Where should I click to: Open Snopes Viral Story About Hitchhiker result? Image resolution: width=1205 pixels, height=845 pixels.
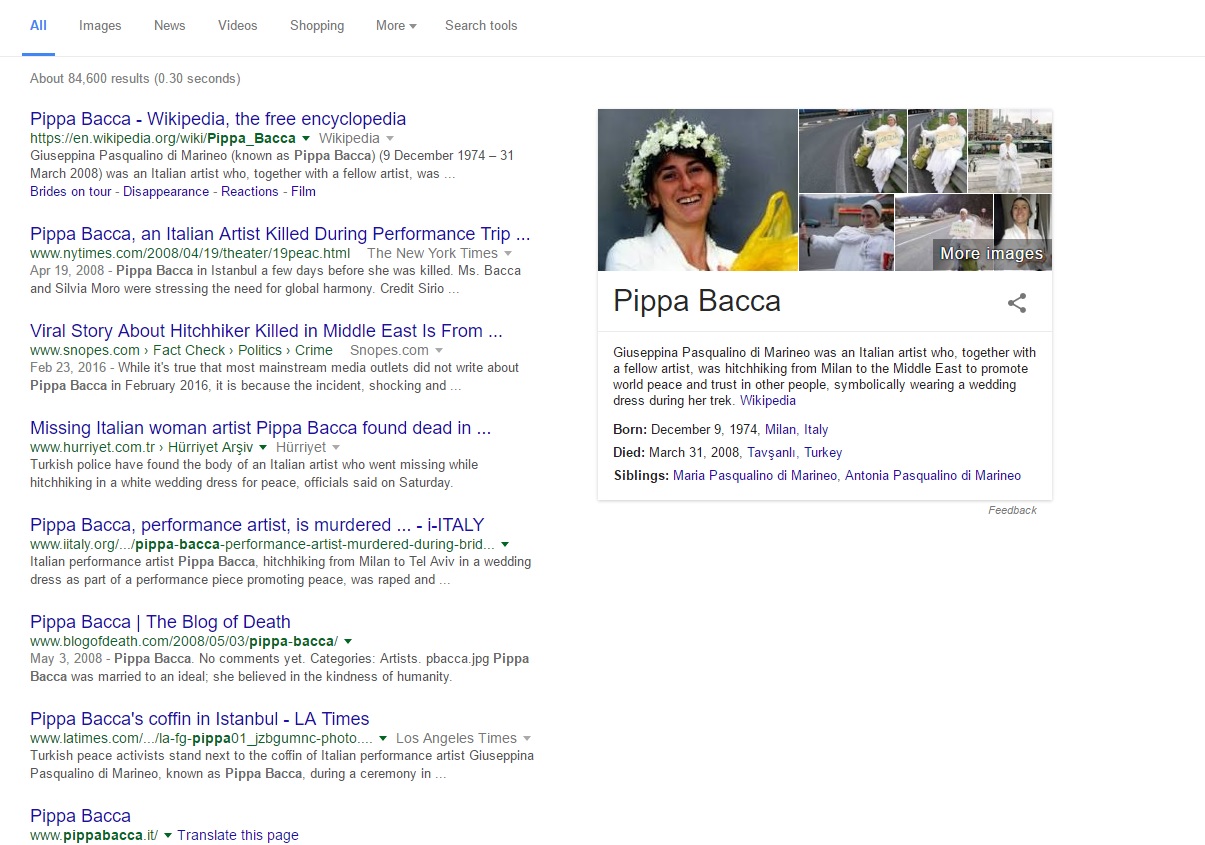pyautogui.click(x=266, y=331)
